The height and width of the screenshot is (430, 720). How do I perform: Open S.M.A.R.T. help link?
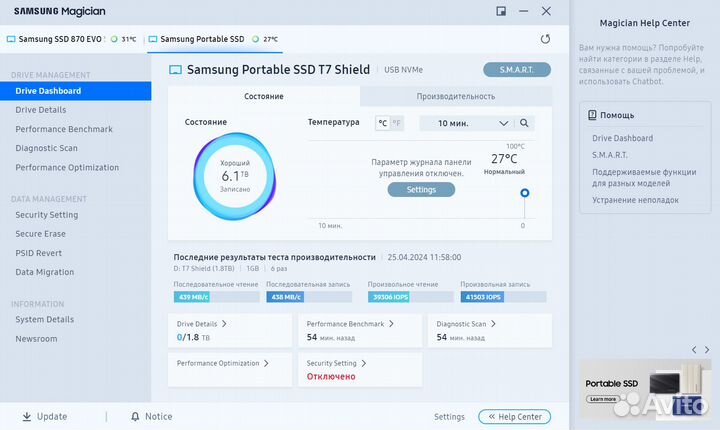[x=609, y=155]
